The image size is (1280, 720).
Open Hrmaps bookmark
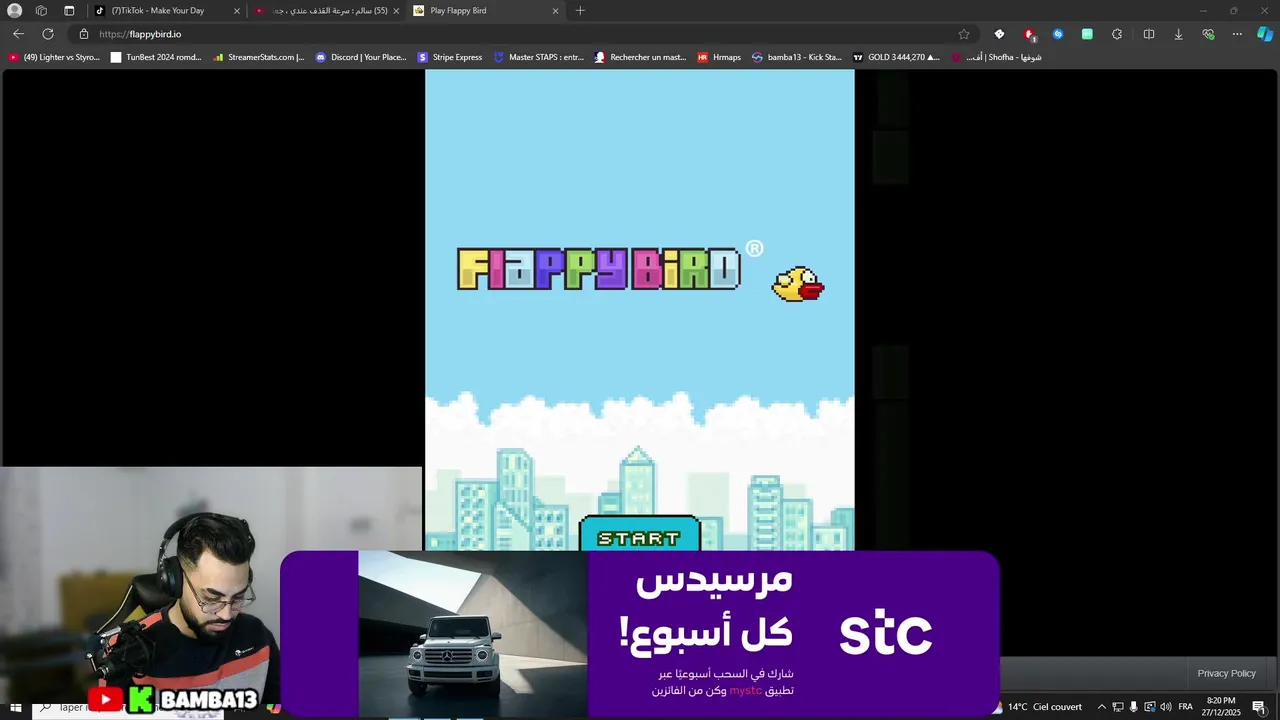pos(719,57)
